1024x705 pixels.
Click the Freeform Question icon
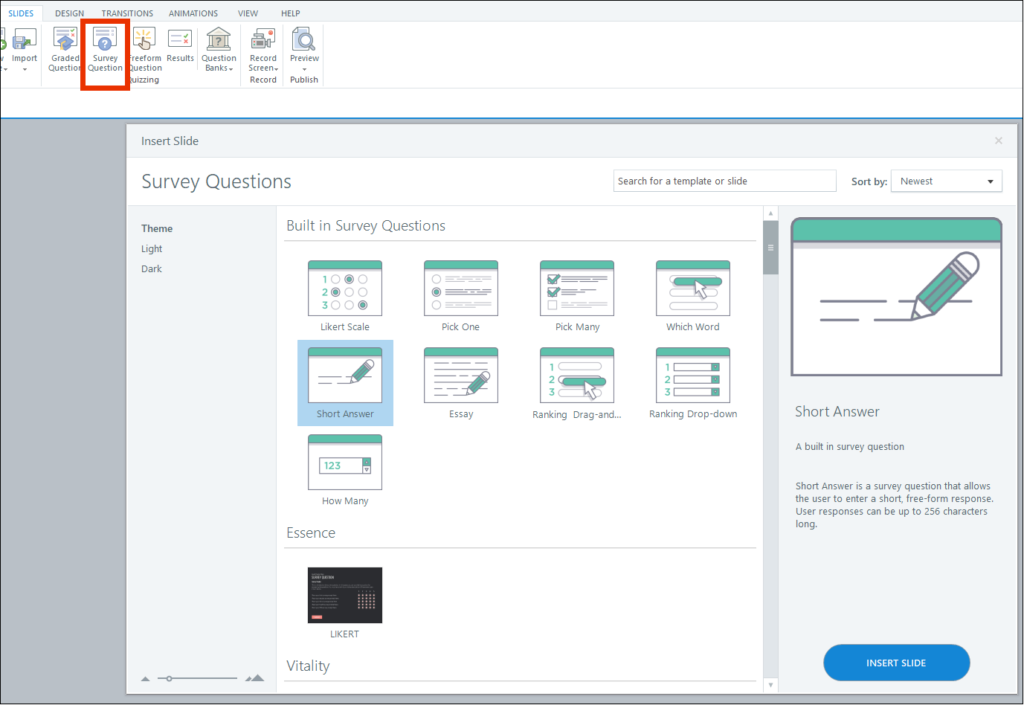[x=144, y=50]
